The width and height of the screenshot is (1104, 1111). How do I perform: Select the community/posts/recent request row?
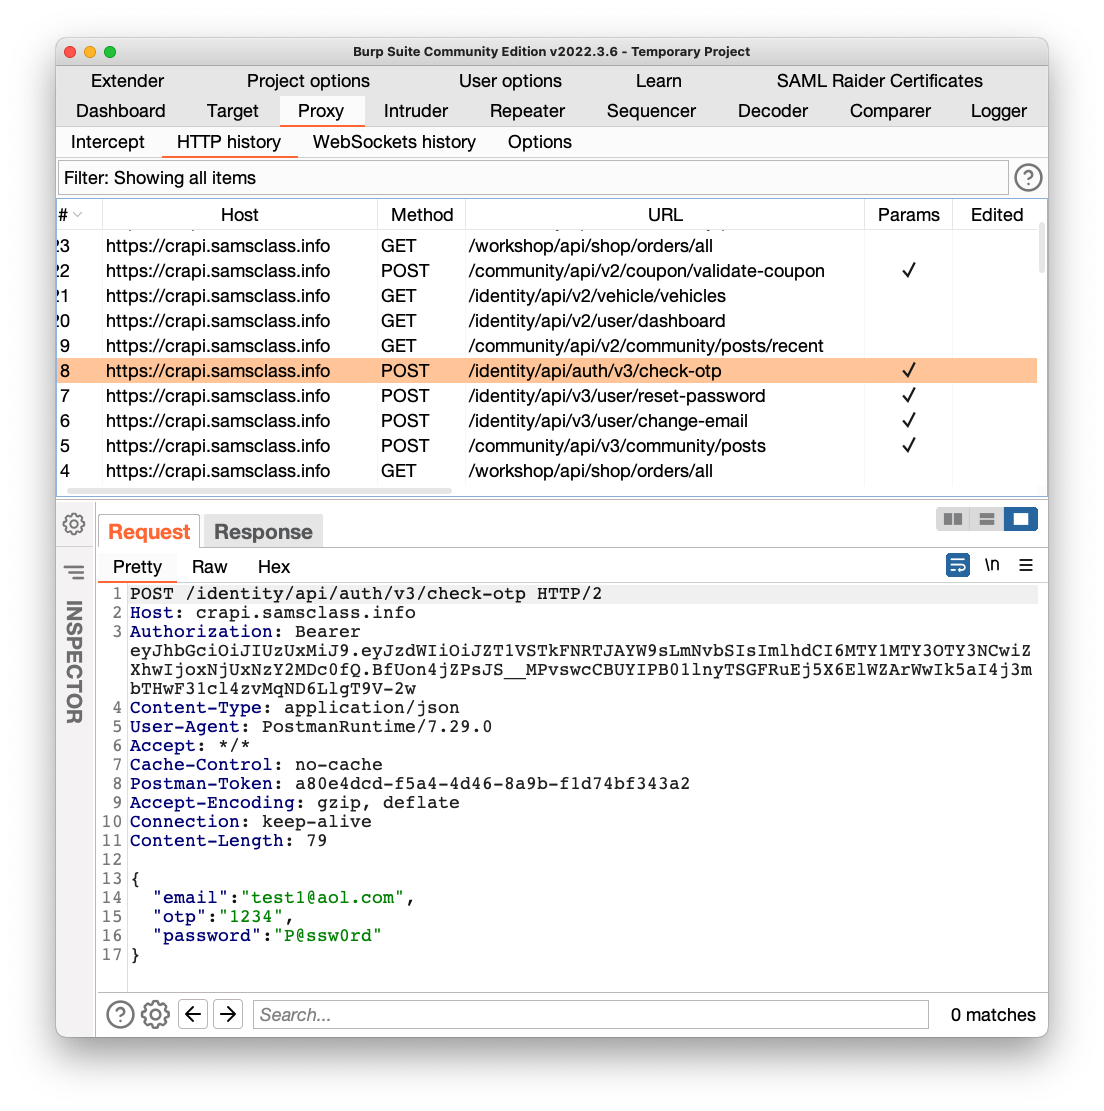point(547,346)
